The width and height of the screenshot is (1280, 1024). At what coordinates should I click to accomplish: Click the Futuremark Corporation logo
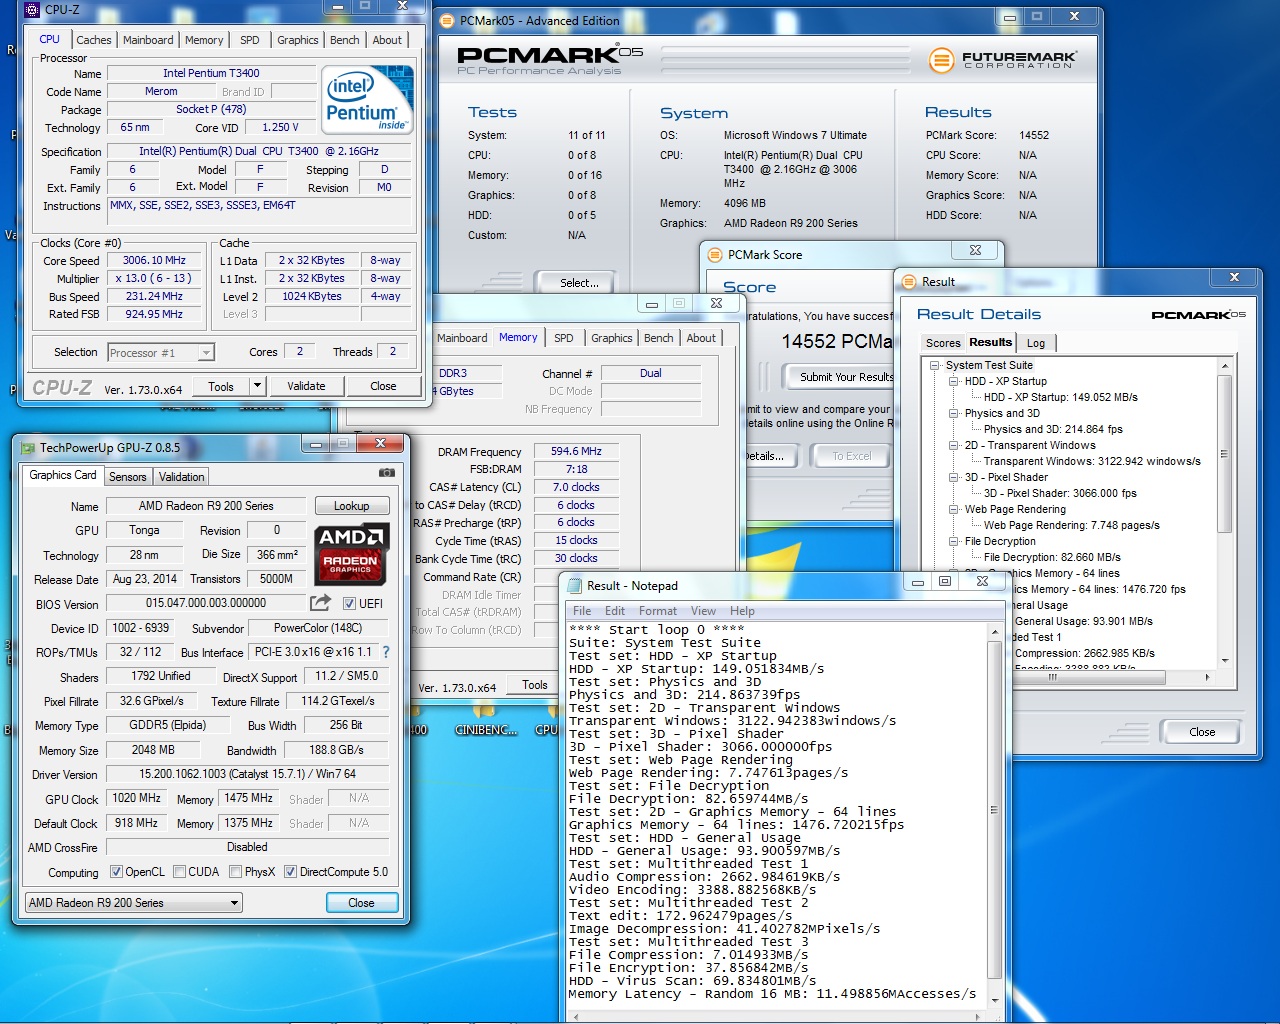pyautogui.click(x=1003, y=60)
